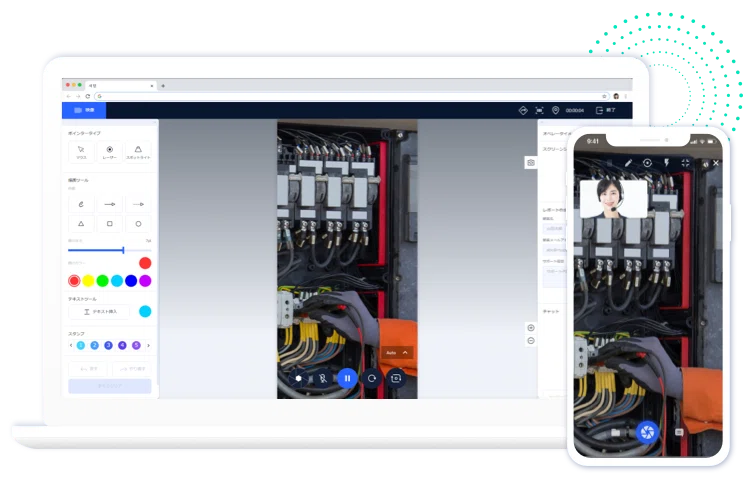Pick the yellow line color swatch
This screenshot has width=743, height=480.
click(88, 281)
